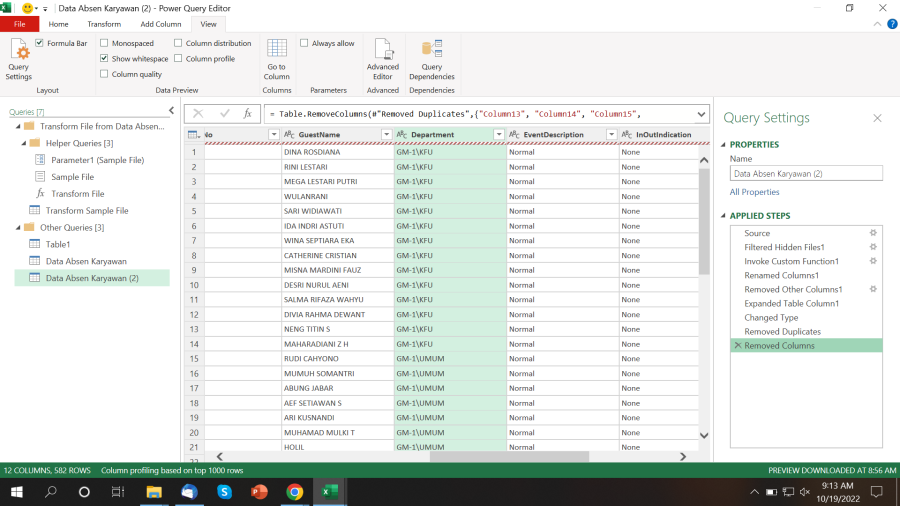Open GuestName column filter dropdown
Image resolution: width=900 pixels, height=506 pixels.
click(386, 134)
